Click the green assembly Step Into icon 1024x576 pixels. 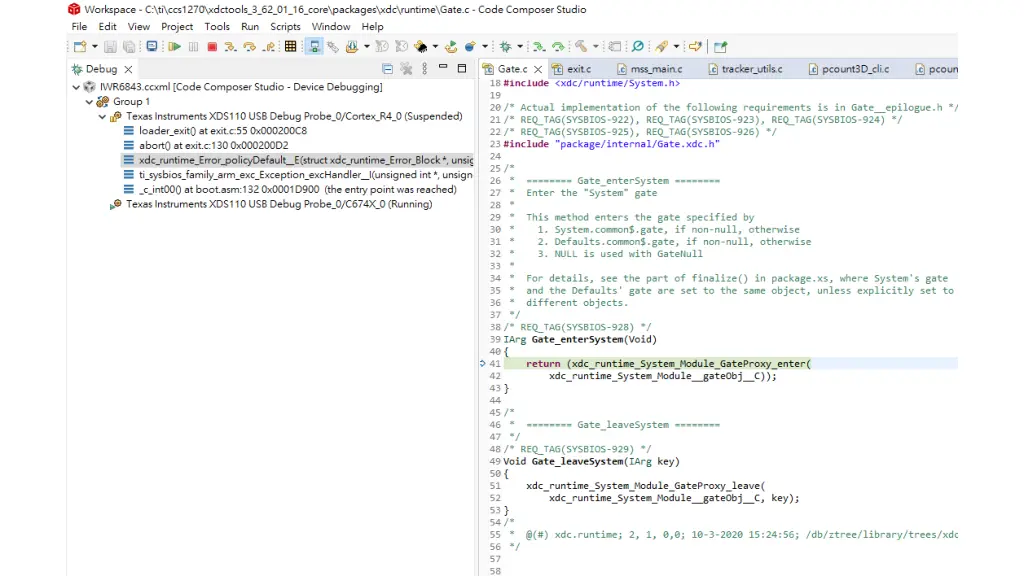pos(539,46)
